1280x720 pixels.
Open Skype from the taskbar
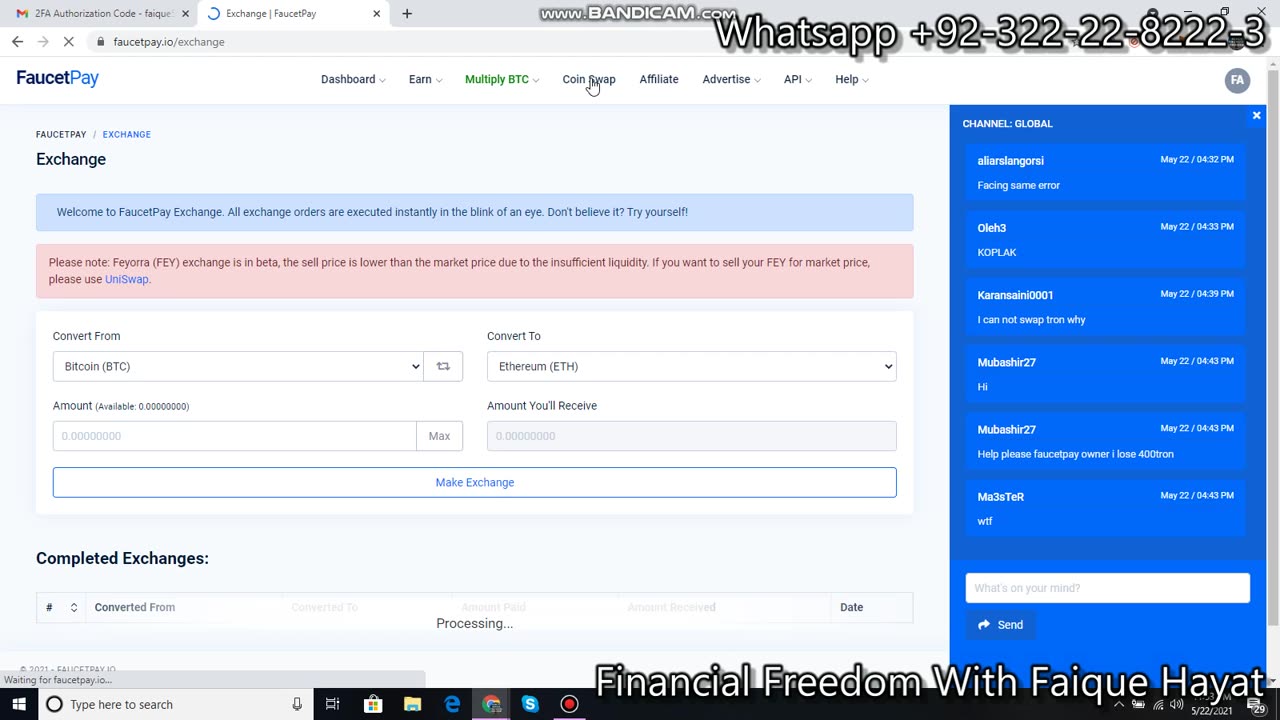530,704
